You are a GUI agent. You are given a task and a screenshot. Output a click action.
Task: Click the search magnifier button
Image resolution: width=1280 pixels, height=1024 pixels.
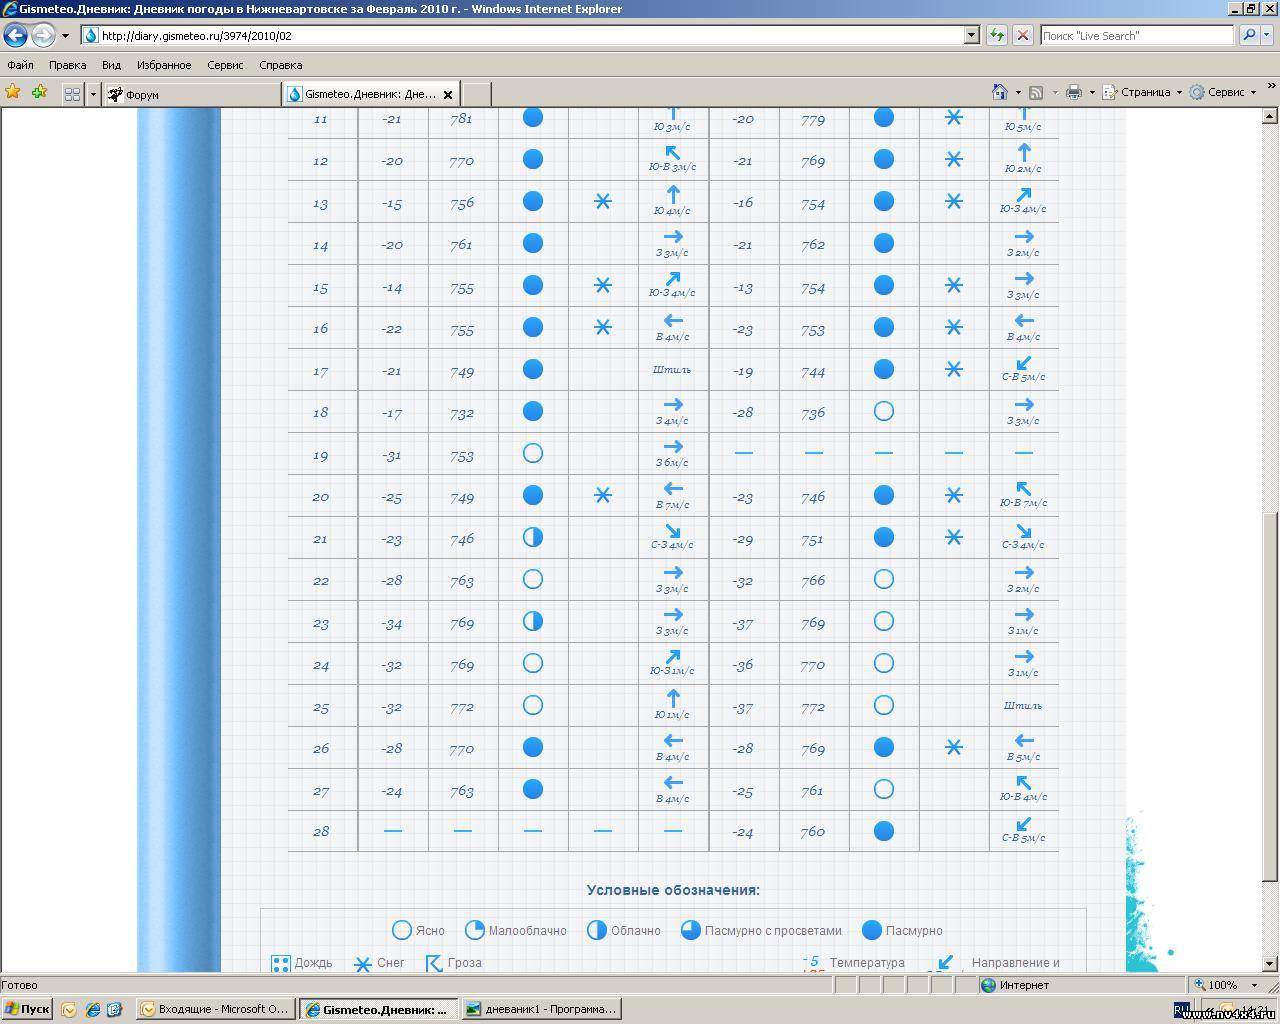[1248, 36]
